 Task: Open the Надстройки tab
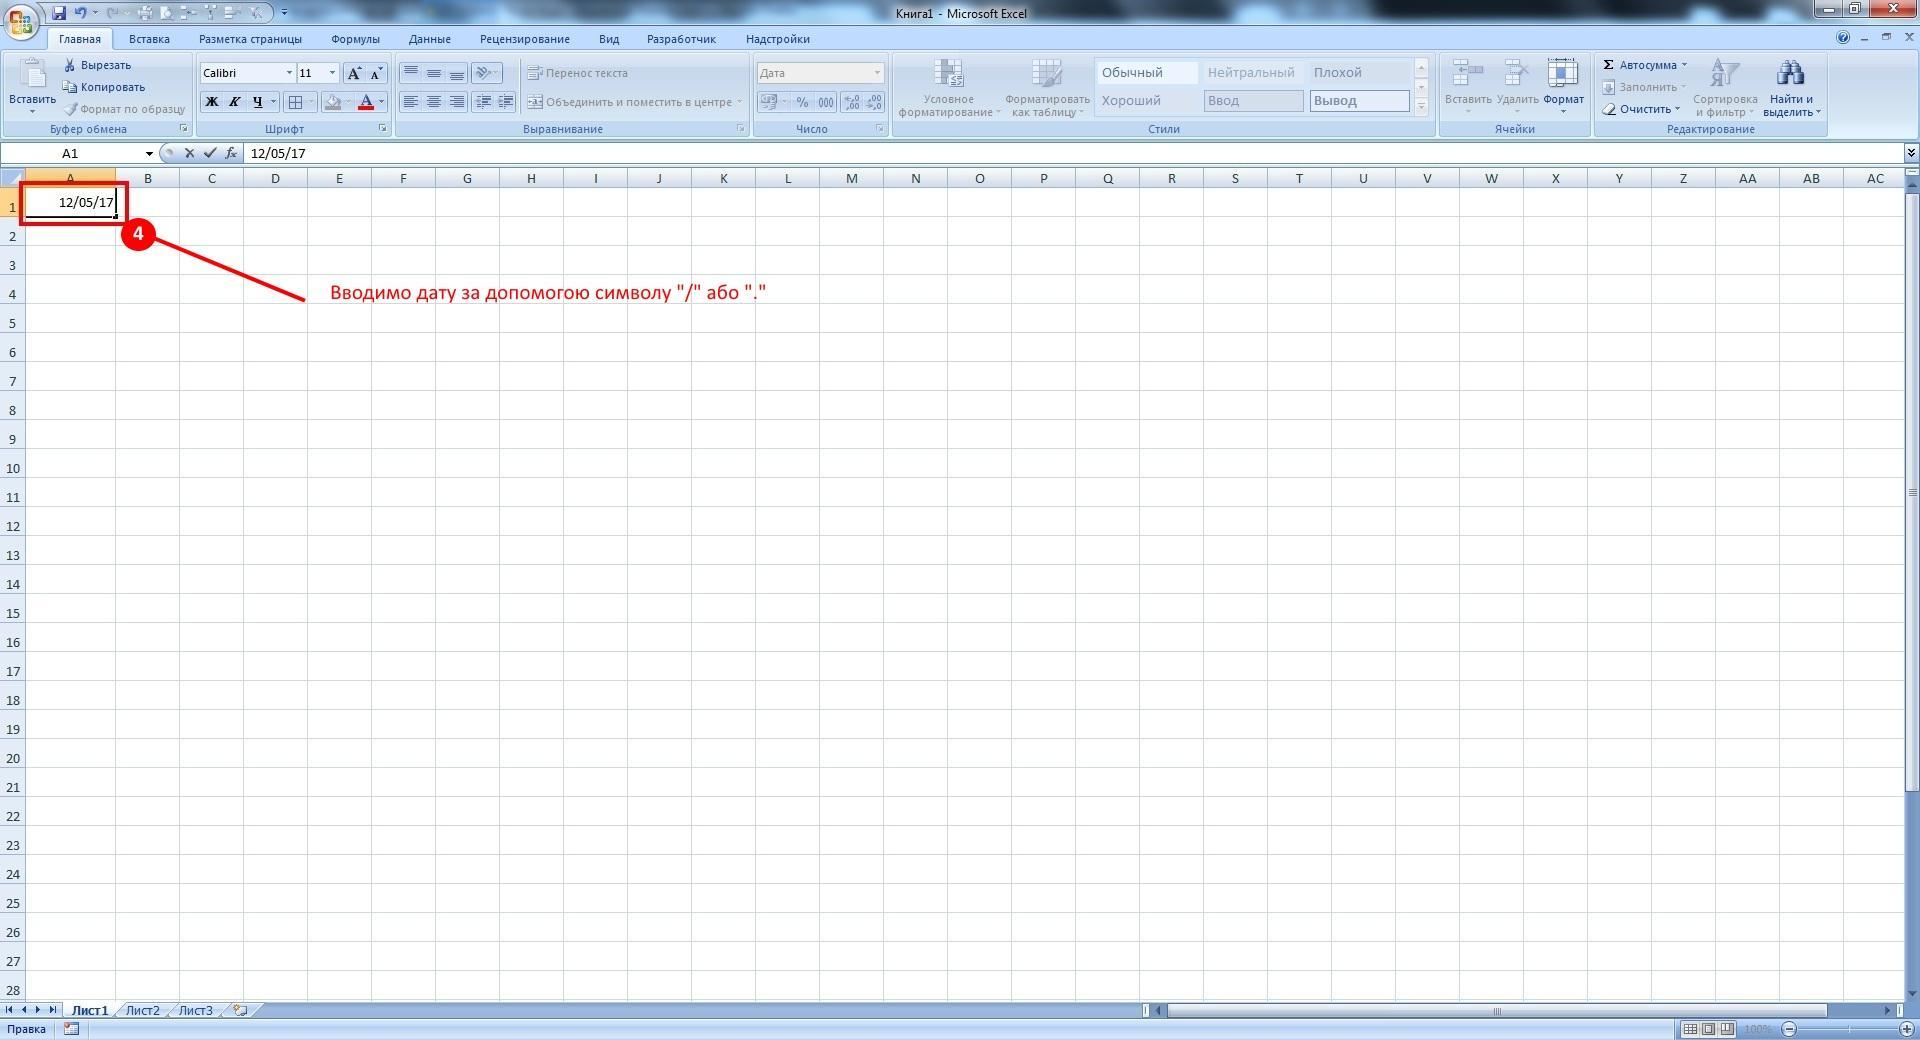pyautogui.click(x=777, y=39)
